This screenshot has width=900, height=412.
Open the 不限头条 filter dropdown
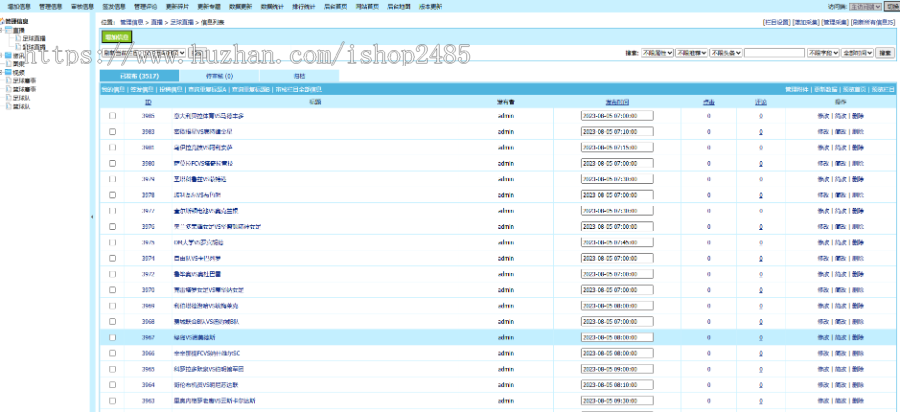pyautogui.click(x=726, y=53)
